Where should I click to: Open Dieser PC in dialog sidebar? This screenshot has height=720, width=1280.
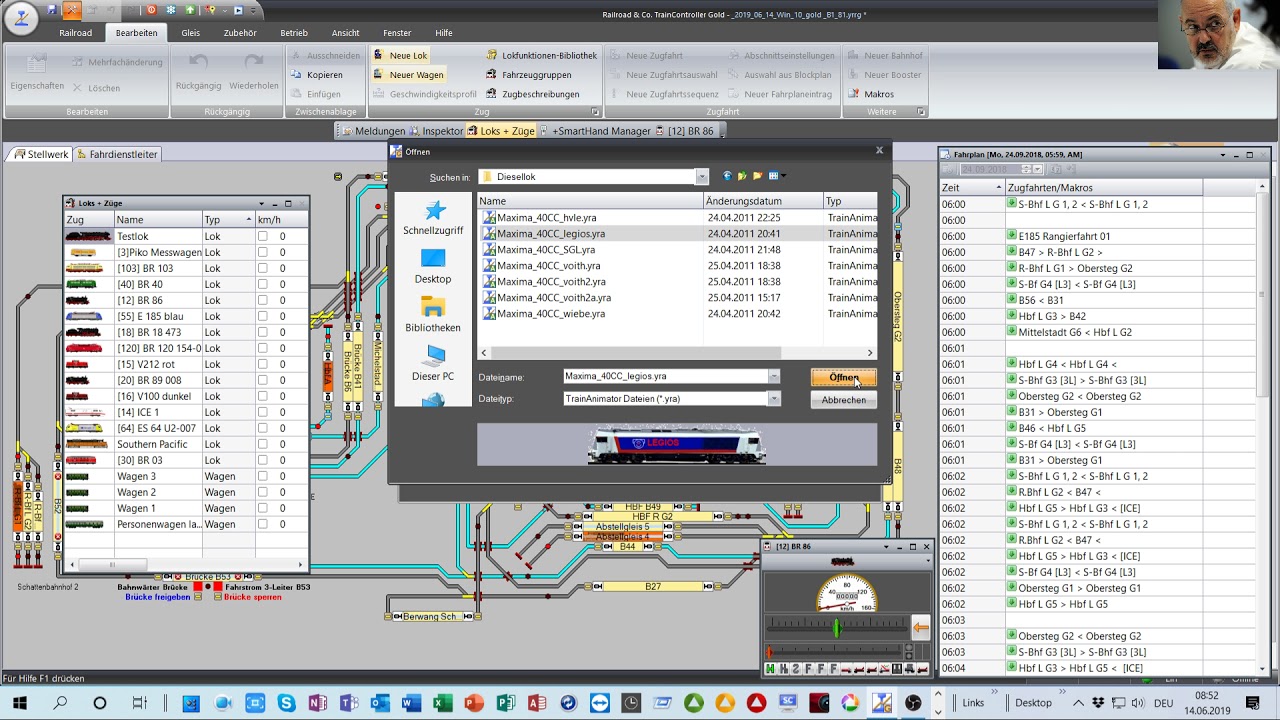click(x=433, y=364)
